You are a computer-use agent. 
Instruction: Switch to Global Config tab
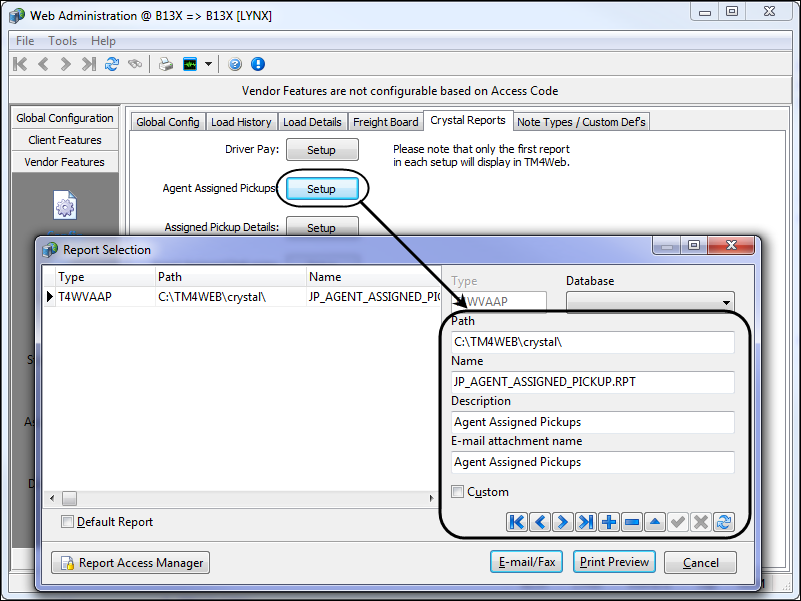pos(168,122)
